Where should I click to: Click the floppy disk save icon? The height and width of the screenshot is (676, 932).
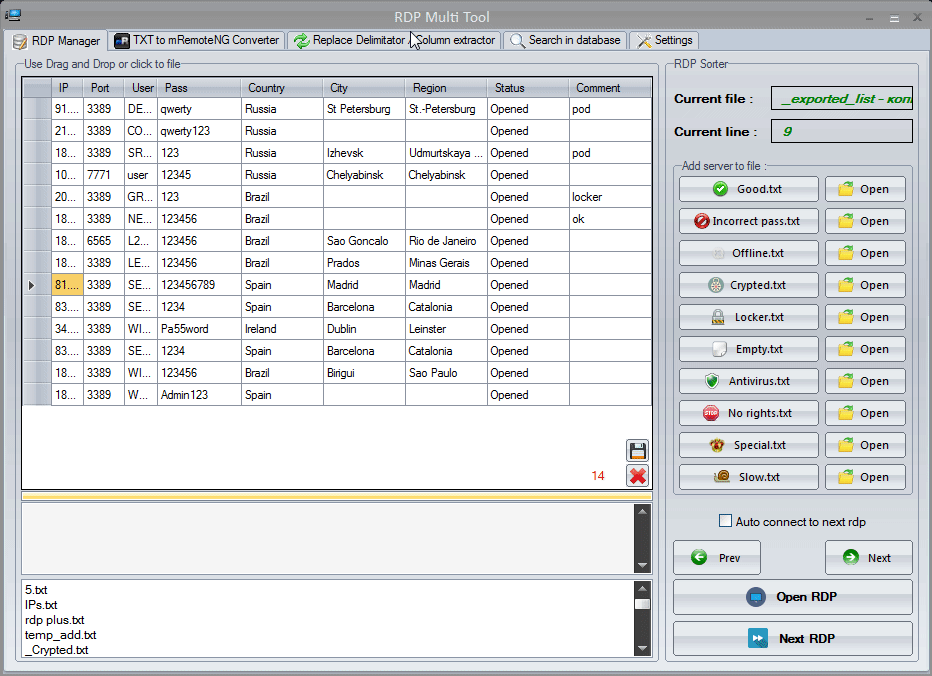click(637, 450)
